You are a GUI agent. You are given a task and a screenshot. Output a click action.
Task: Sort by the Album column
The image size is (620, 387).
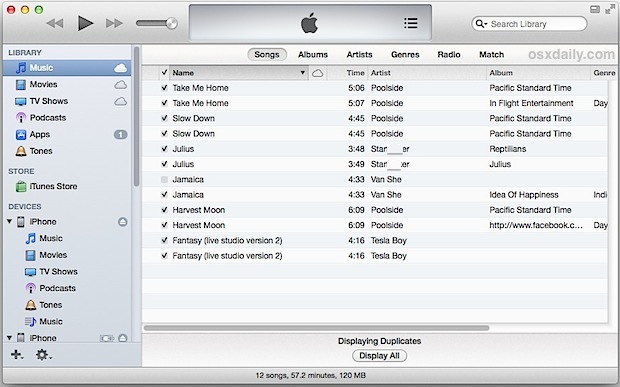538,73
